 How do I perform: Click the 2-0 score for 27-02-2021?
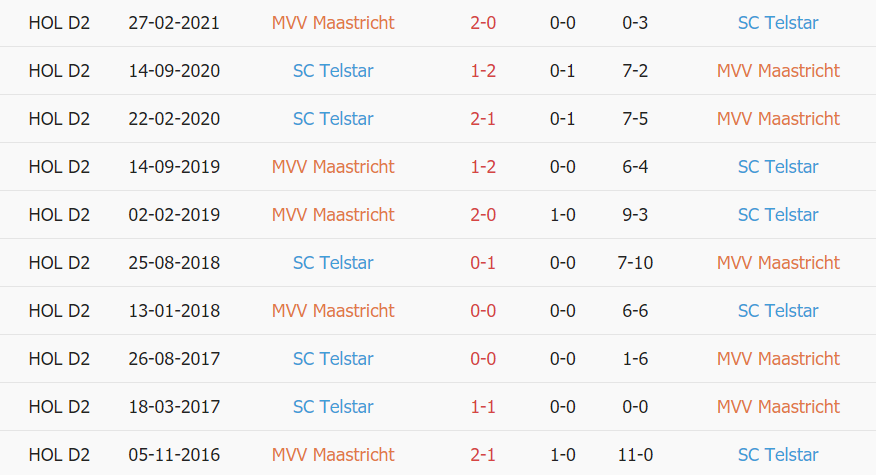pos(483,23)
